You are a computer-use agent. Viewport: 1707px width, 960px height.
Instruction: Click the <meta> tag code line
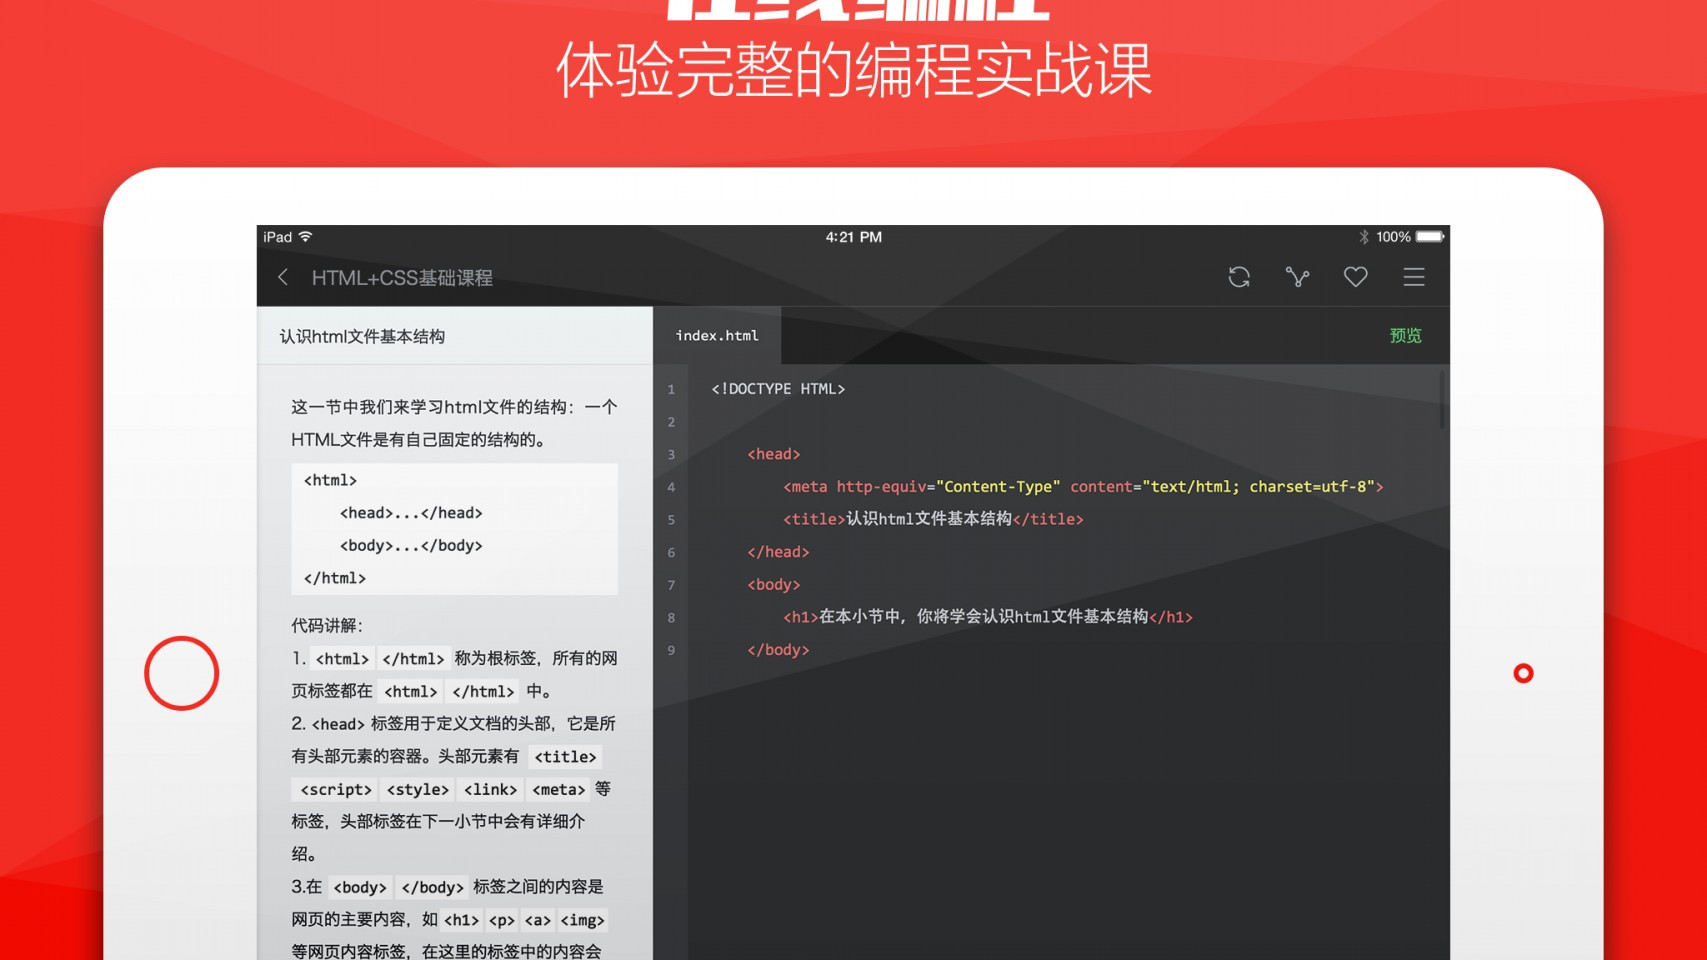[1083, 487]
